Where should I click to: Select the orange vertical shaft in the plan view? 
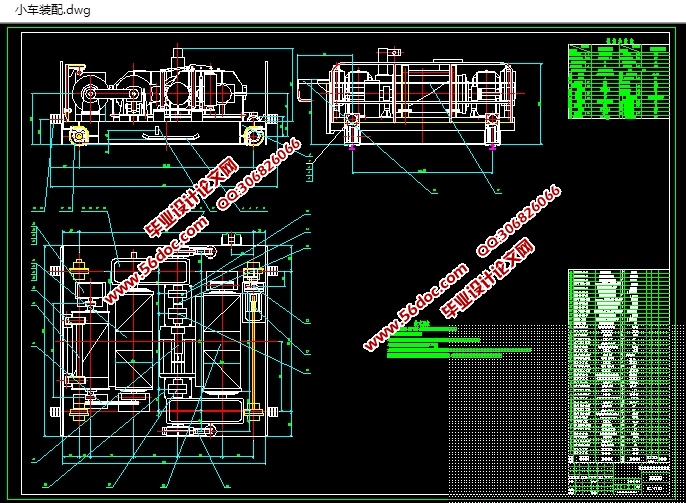point(253,350)
